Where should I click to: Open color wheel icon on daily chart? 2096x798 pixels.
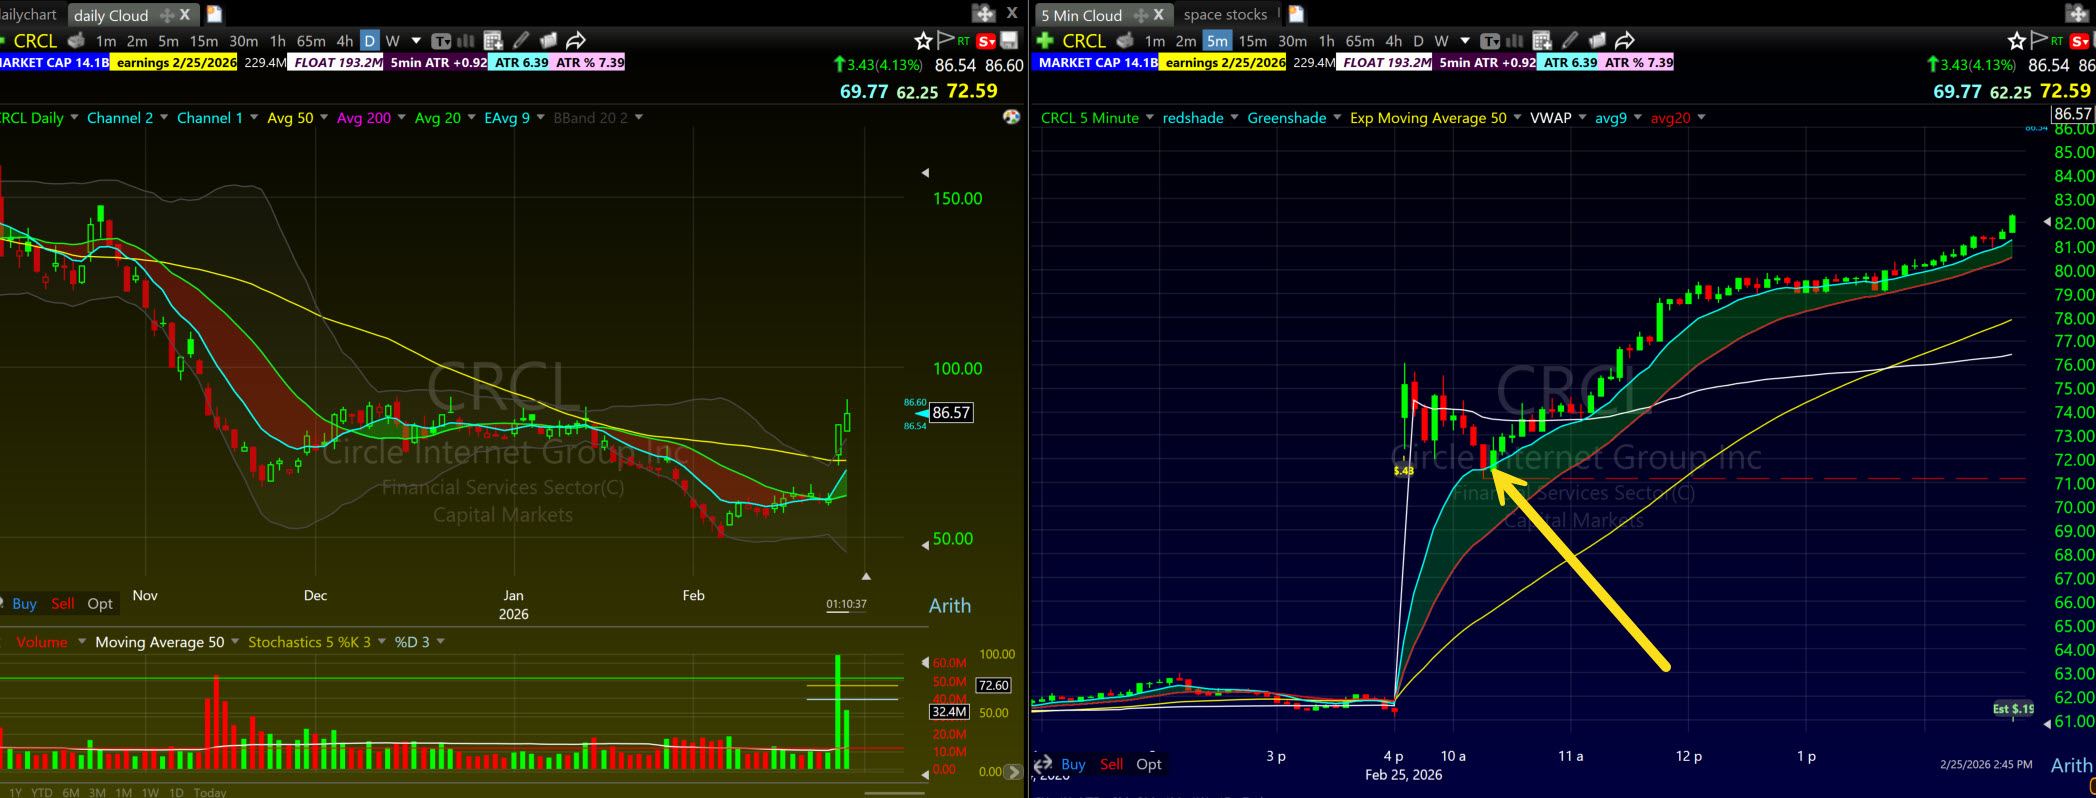pos(1011,117)
